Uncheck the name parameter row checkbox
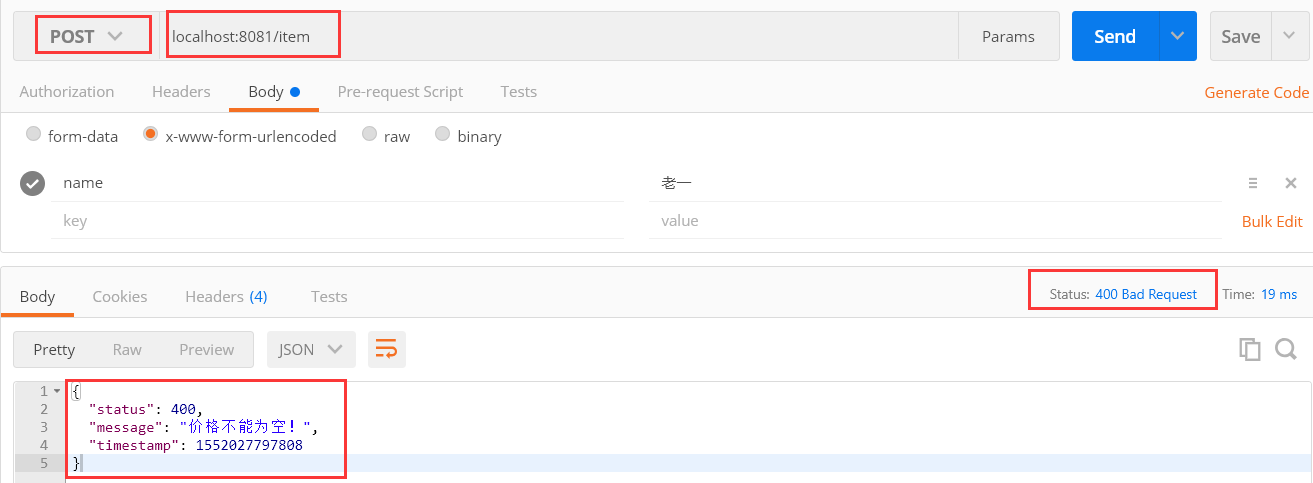This screenshot has width=1313, height=483. 33,183
